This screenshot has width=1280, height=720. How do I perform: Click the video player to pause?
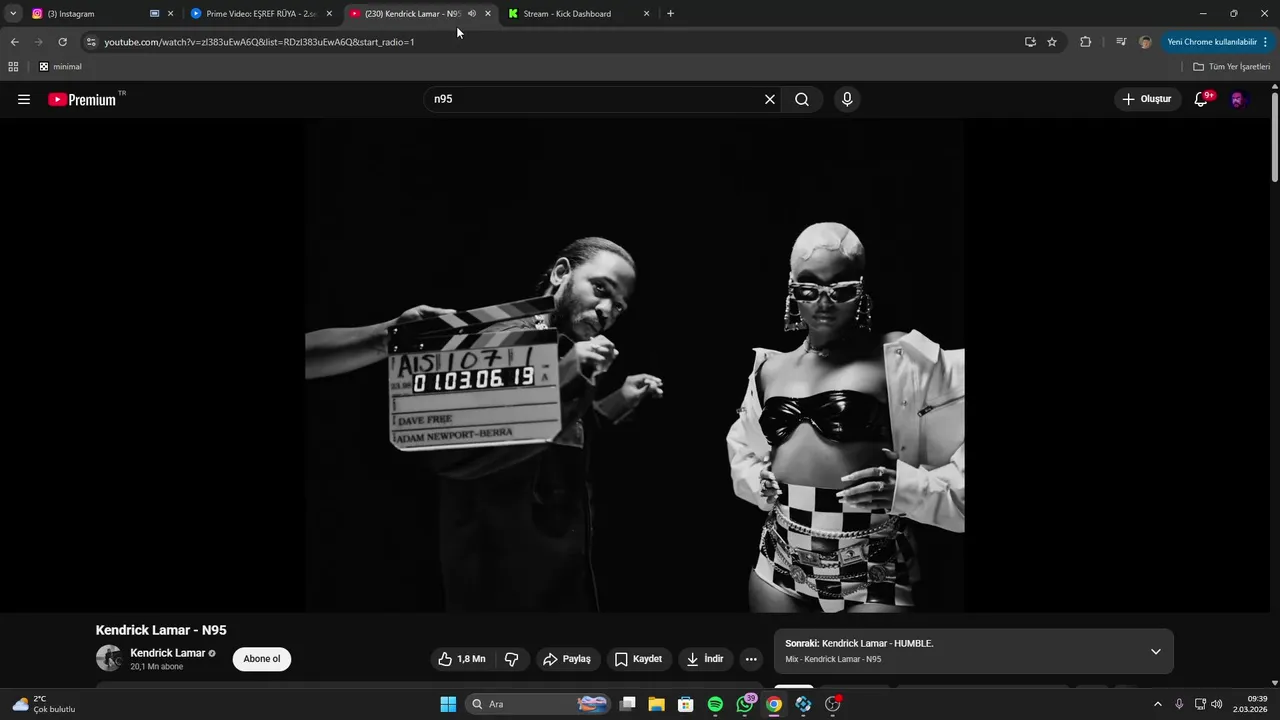[x=635, y=366]
